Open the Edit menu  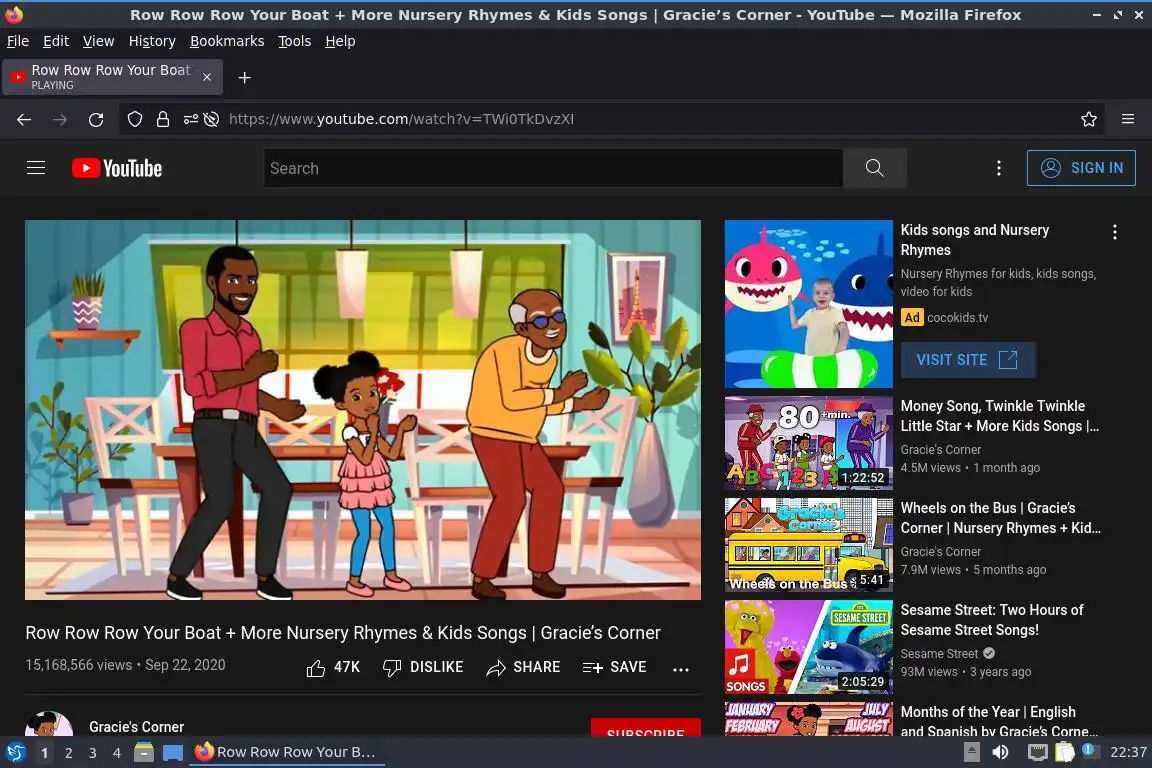[x=56, y=41]
